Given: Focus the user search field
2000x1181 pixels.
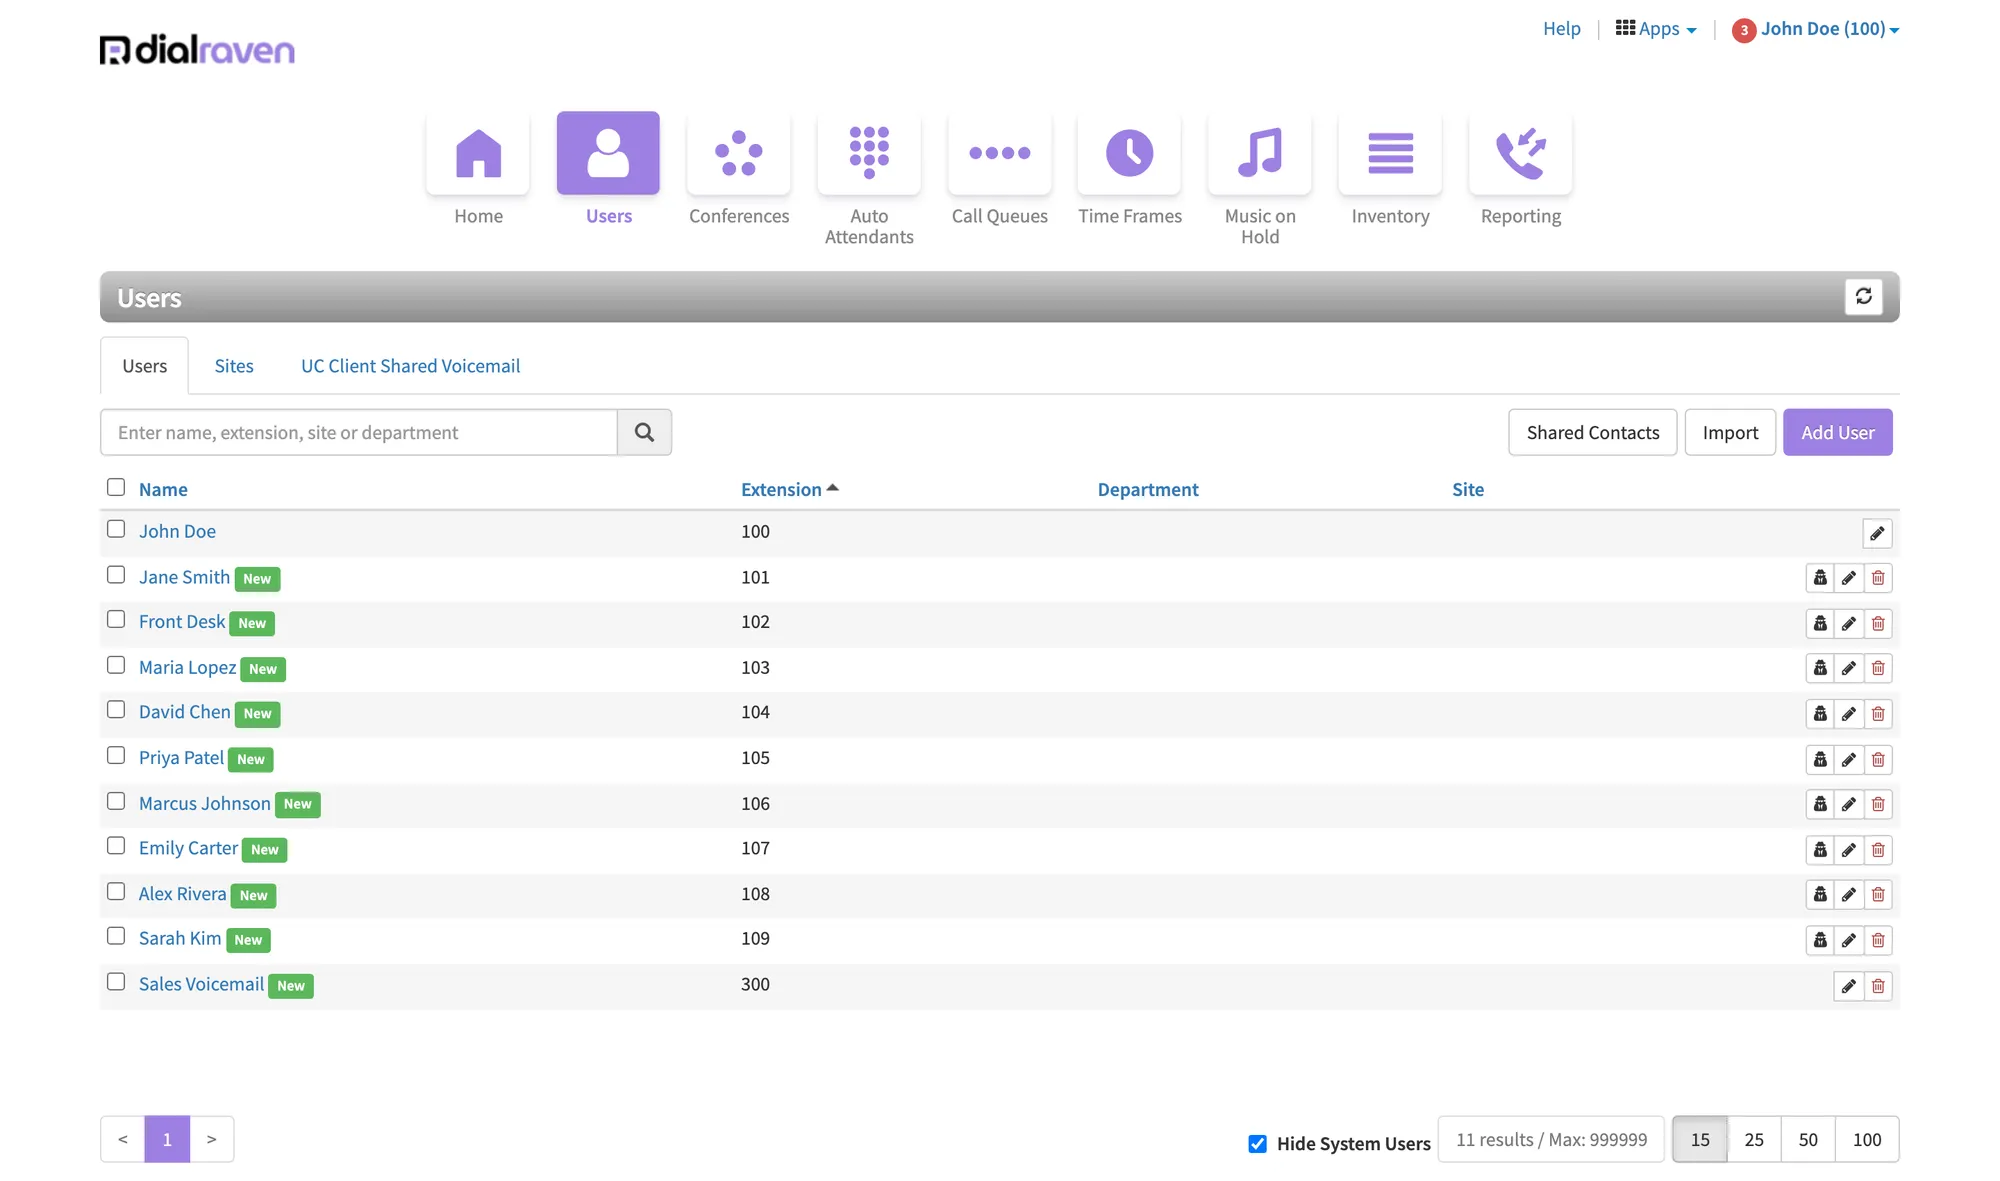Looking at the screenshot, I should [x=359, y=432].
